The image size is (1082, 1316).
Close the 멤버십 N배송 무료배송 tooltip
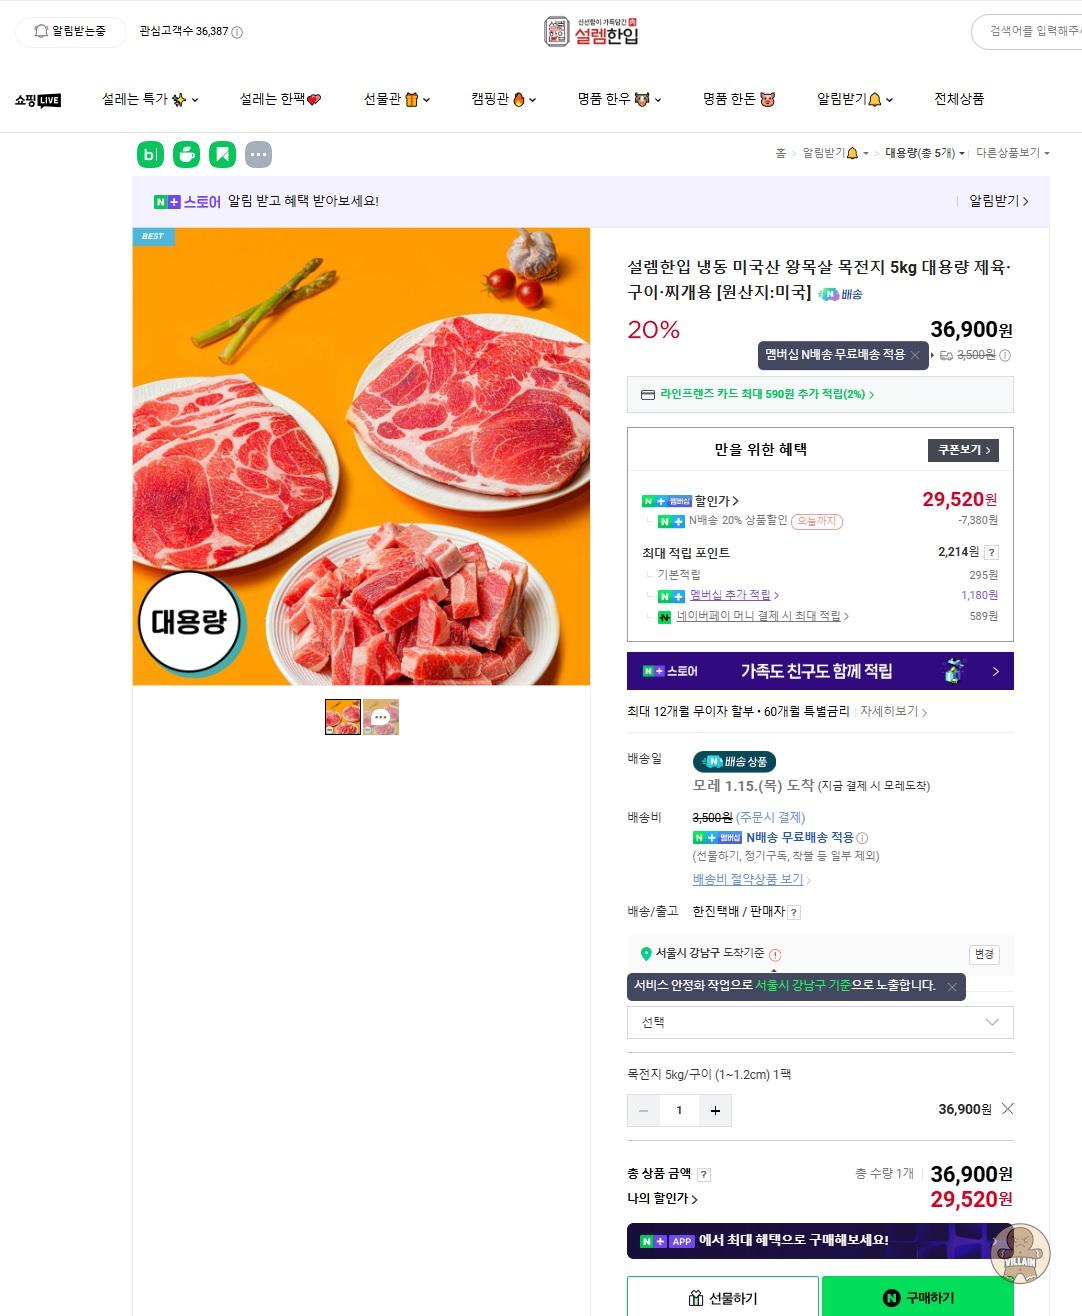coord(914,355)
